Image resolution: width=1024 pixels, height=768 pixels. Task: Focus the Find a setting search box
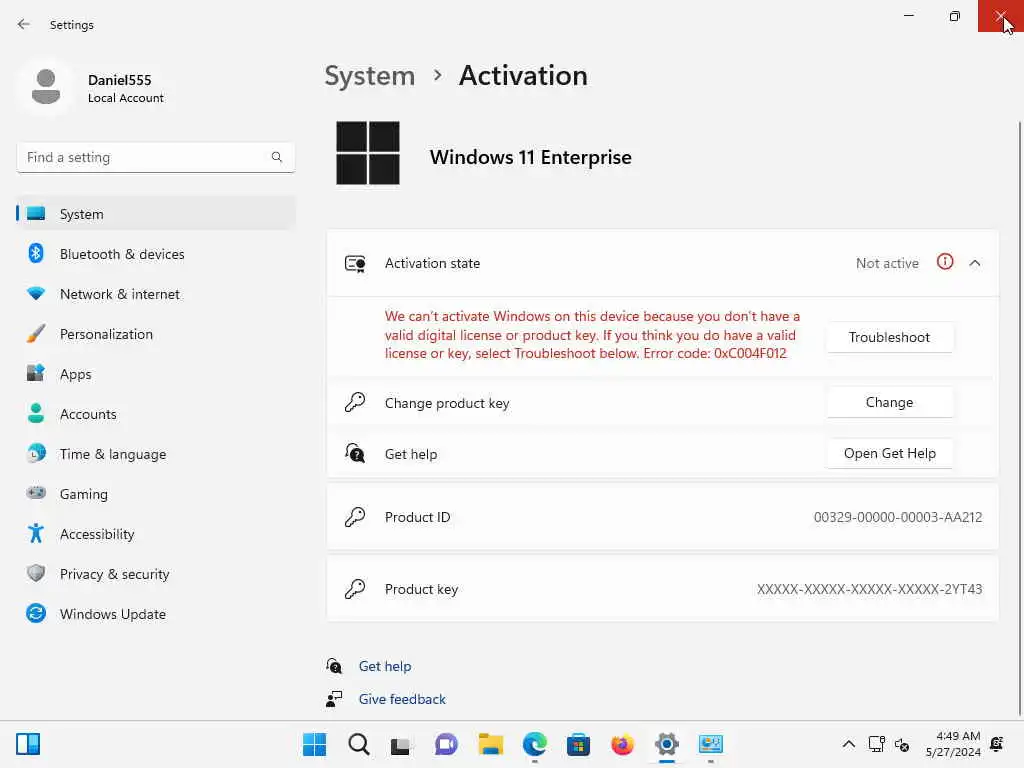click(x=155, y=157)
